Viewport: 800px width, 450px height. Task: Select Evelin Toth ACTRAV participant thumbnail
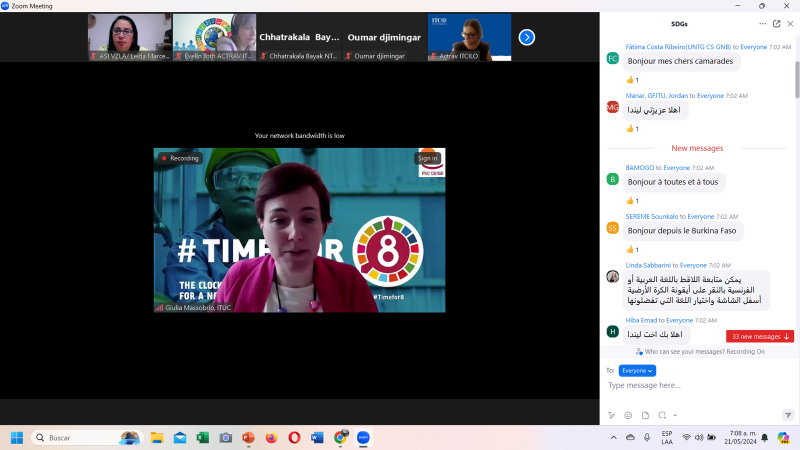tap(214, 37)
